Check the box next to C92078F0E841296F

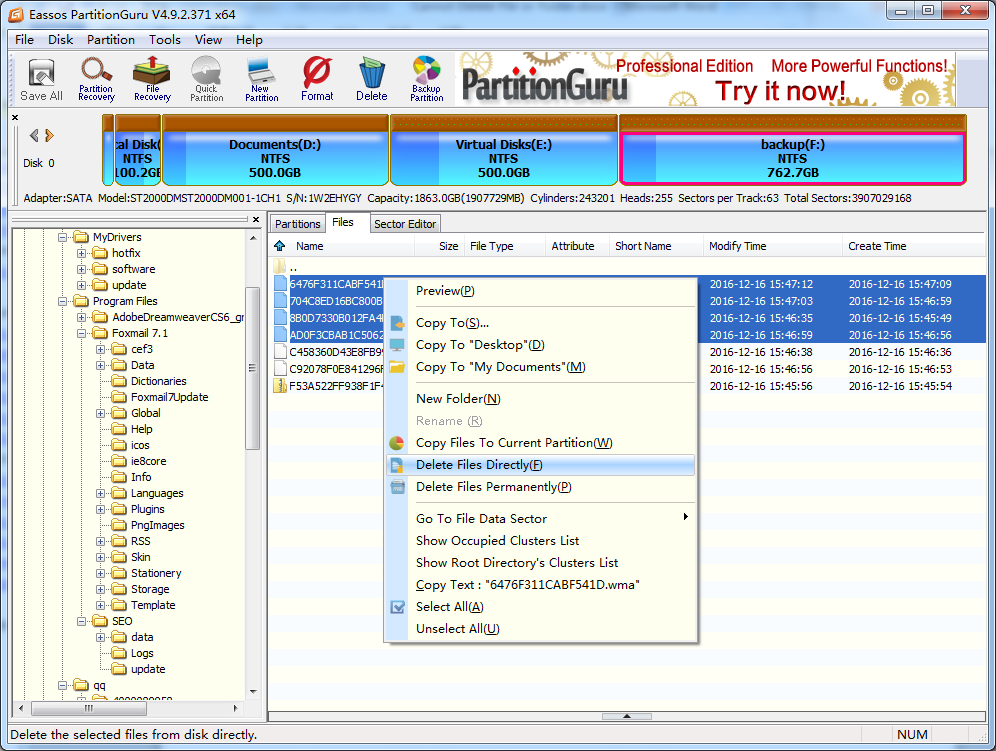281,369
